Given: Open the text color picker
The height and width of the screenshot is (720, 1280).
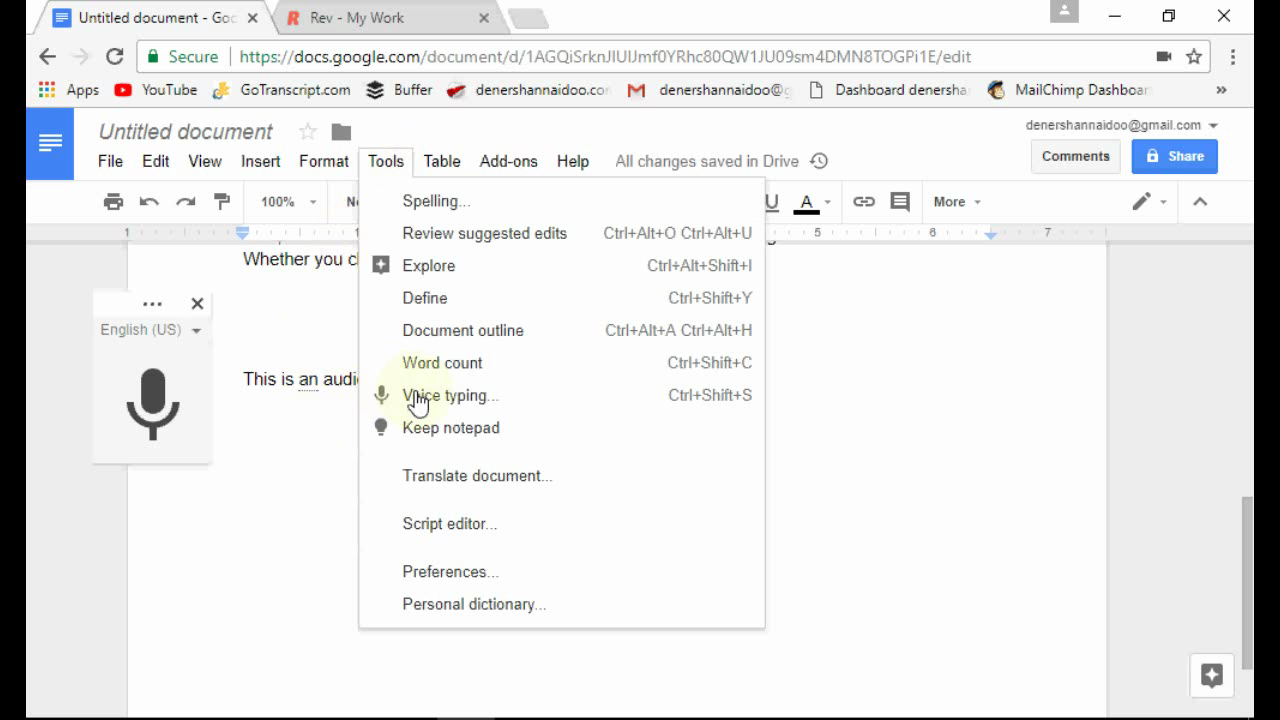Looking at the screenshot, I should [812, 202].
